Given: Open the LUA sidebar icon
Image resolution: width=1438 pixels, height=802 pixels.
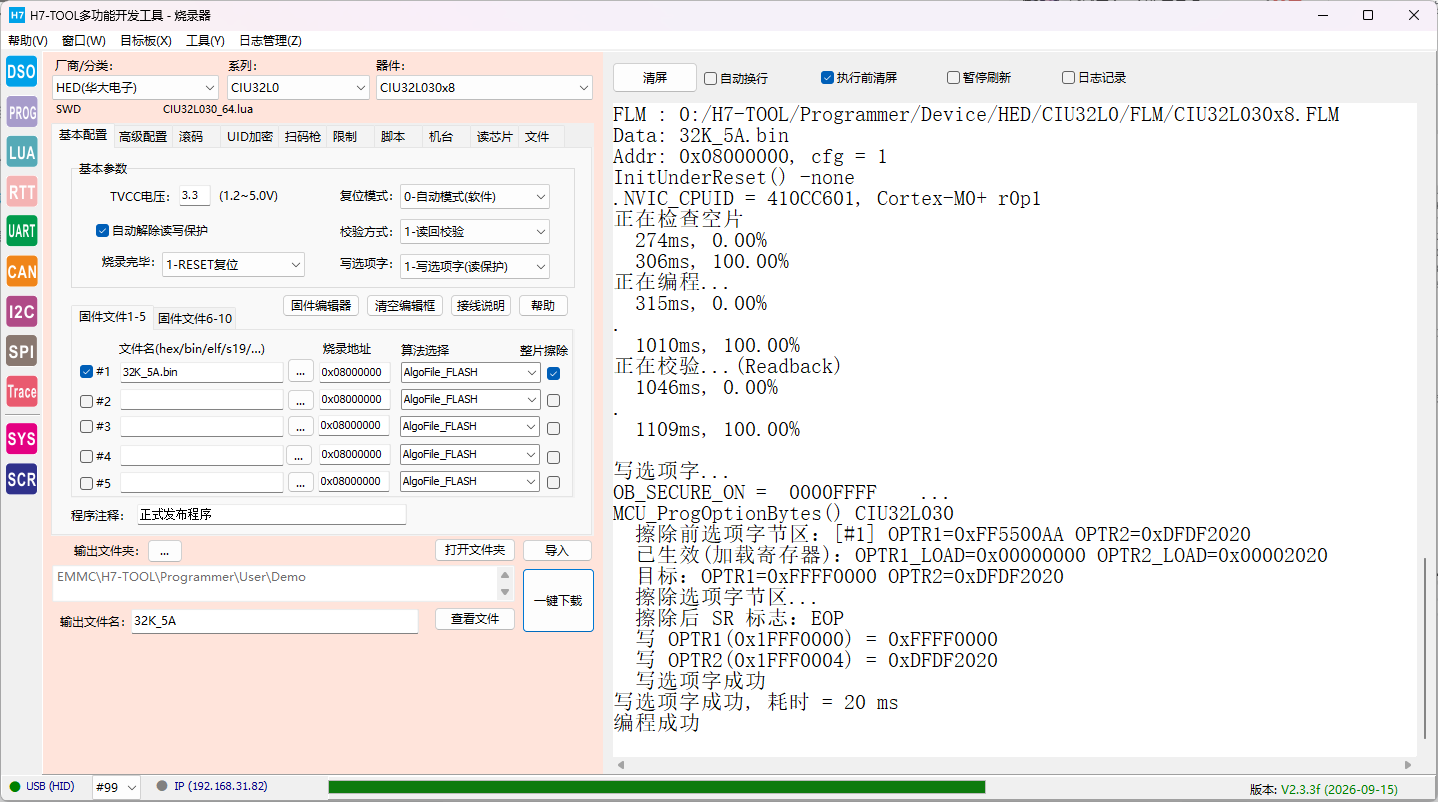Looking at the screenshot, I should [x=22, y=152].
